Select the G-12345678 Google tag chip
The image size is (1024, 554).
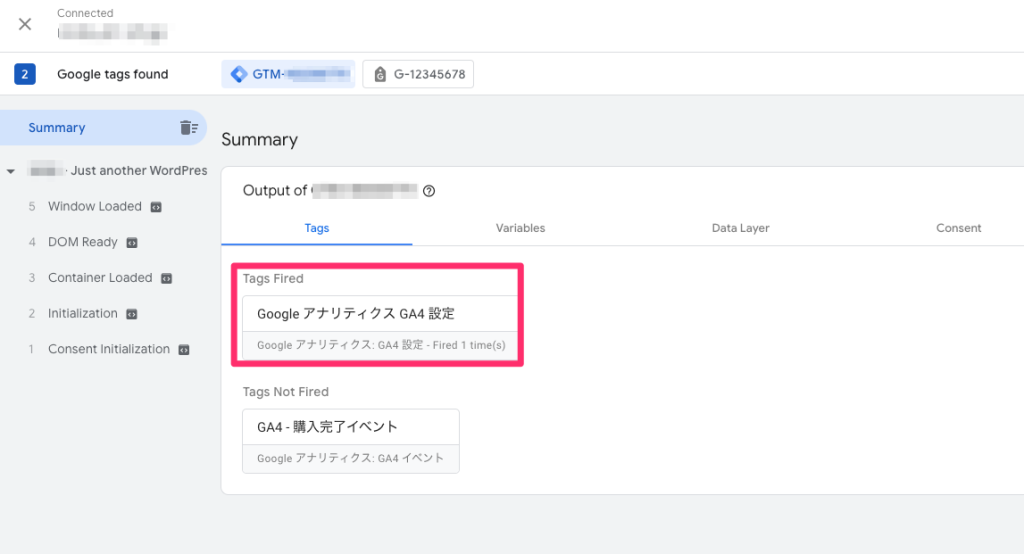418,74
